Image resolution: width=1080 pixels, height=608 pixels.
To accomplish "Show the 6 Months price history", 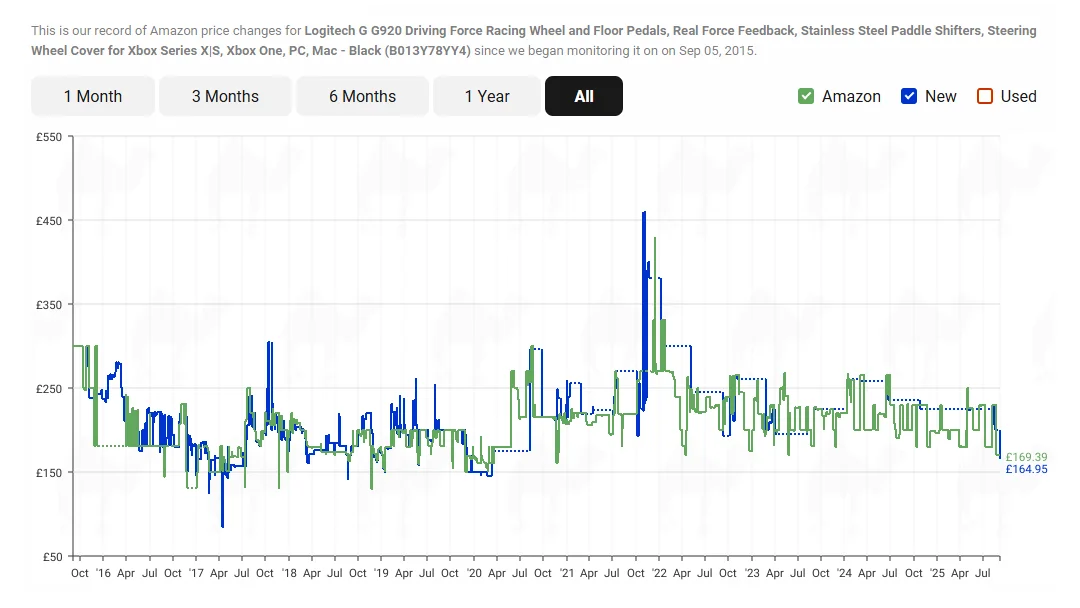I will pyautogui.click(x=362, y=96).
